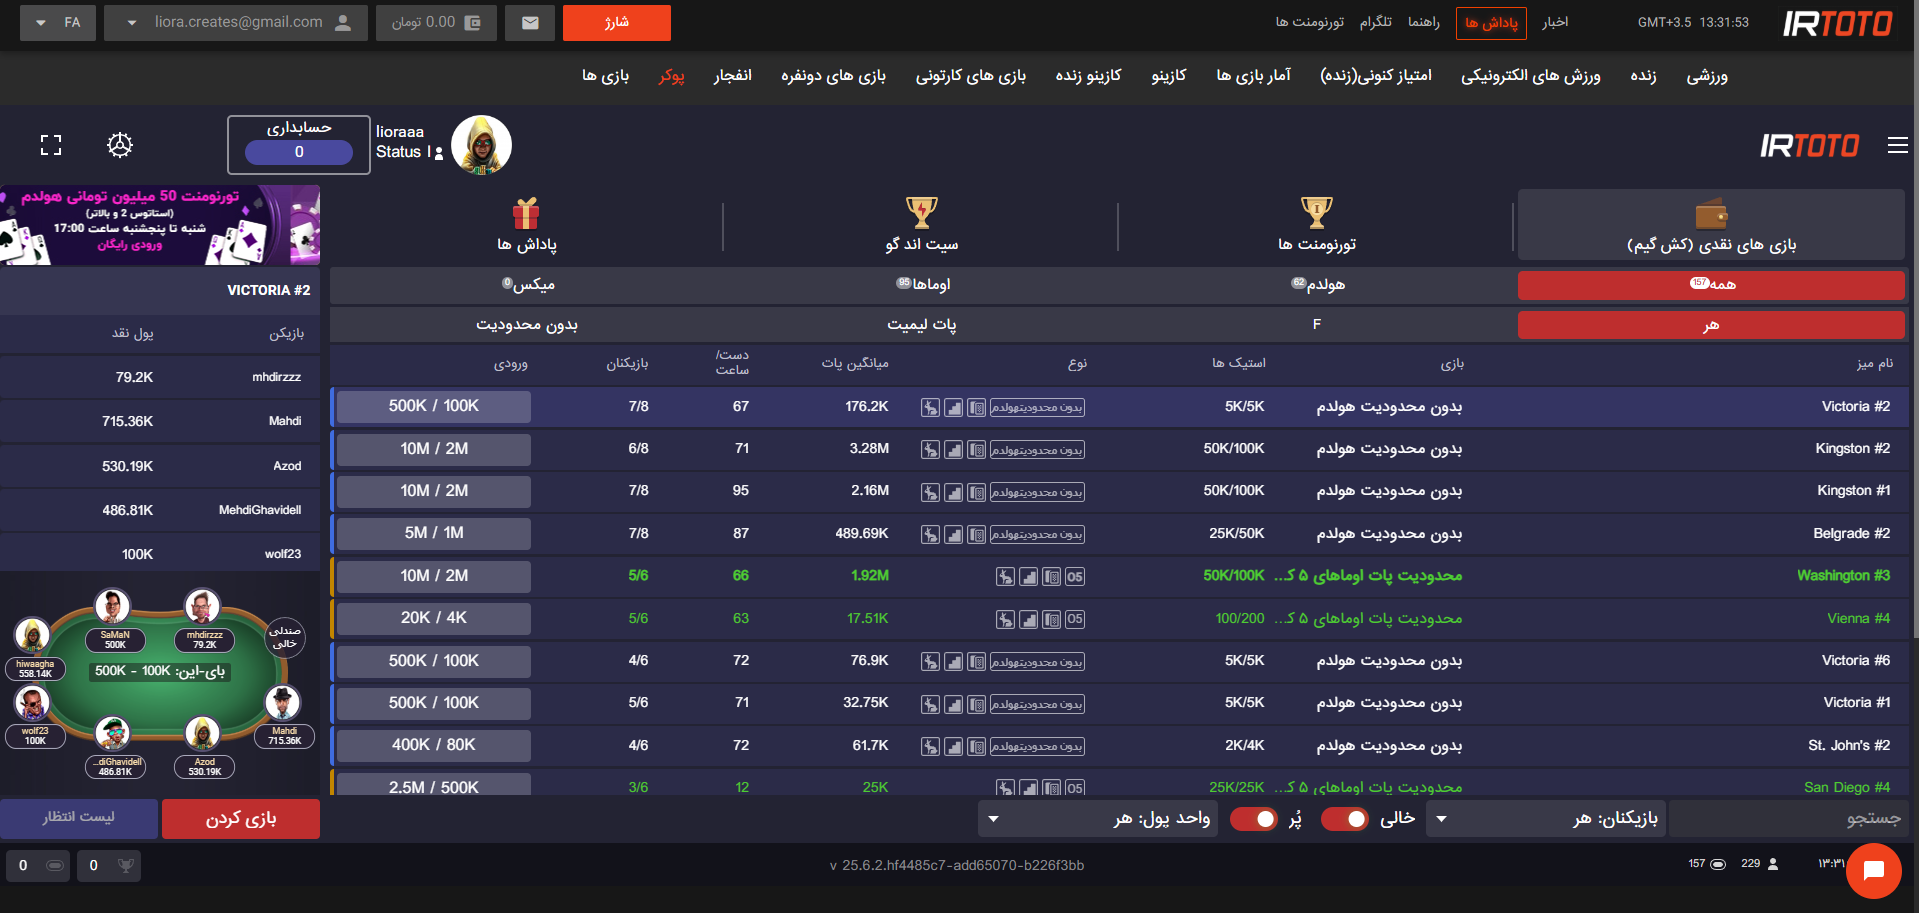Expand the 'بازیکنان: هر' players dropdown
Viewport: 1919px width, 913px height.
[x=1548, y=819]
